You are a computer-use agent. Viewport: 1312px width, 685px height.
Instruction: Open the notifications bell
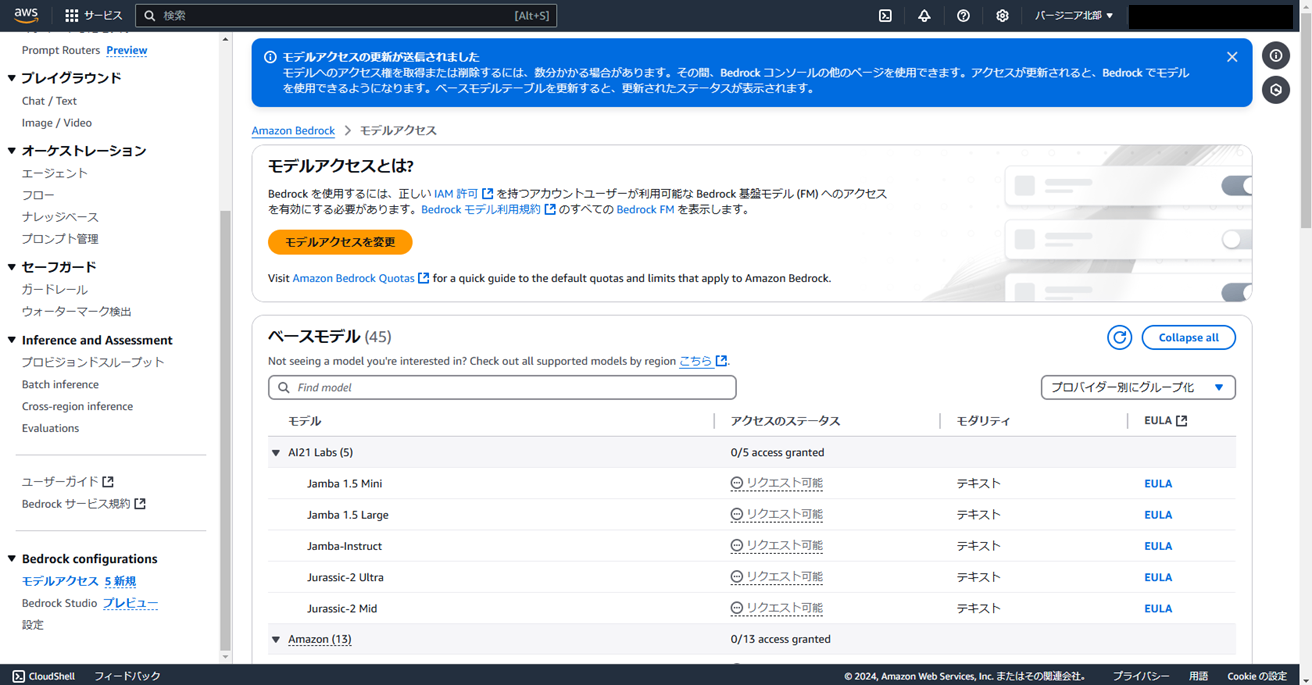coord(924,15)
